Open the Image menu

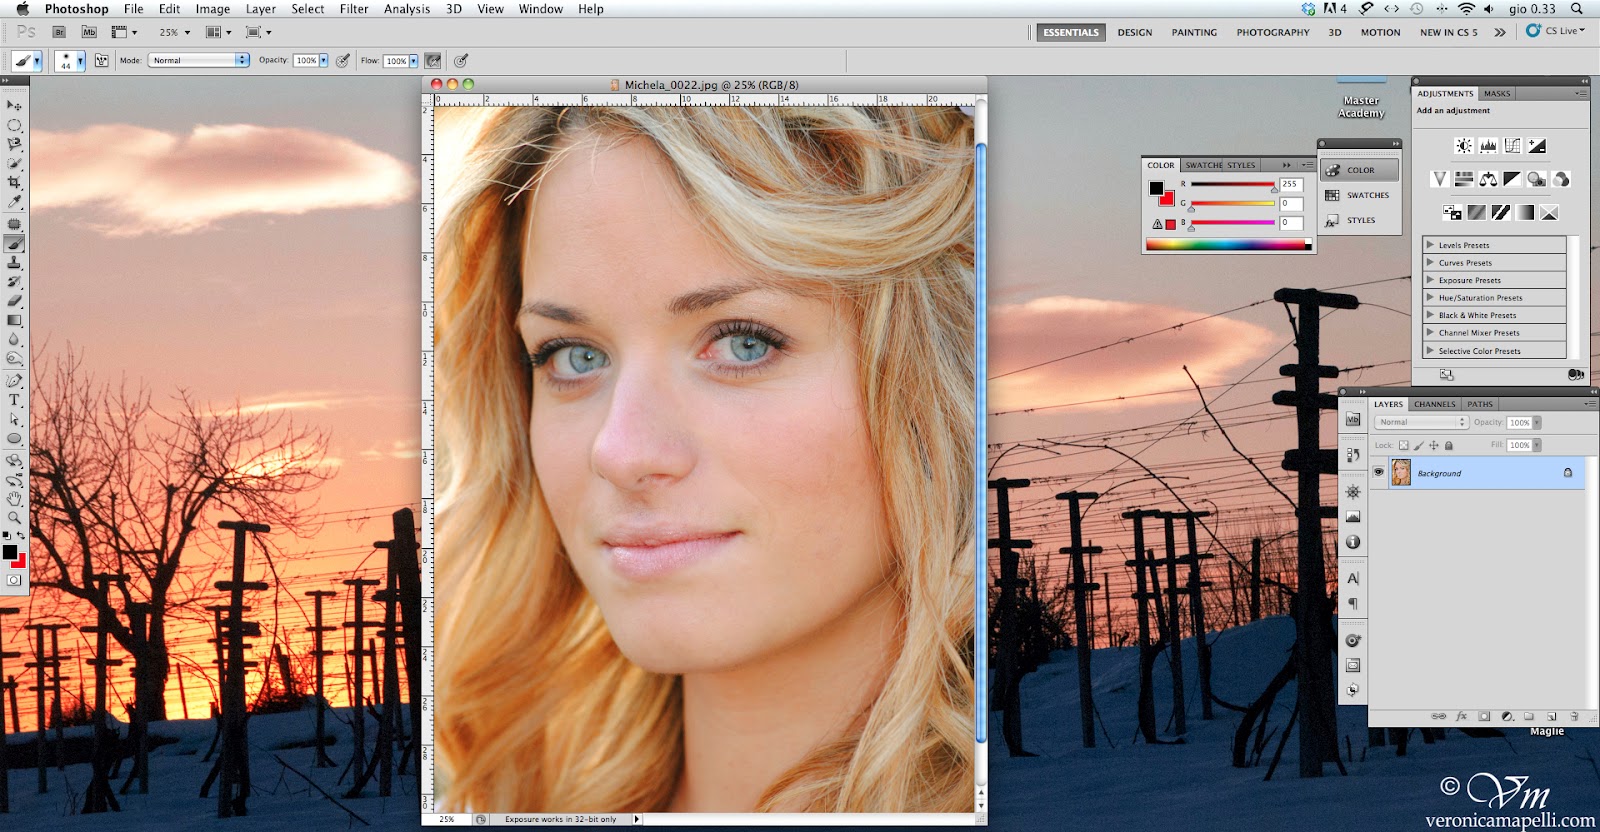pyautogui.click(x=212, y=9)
